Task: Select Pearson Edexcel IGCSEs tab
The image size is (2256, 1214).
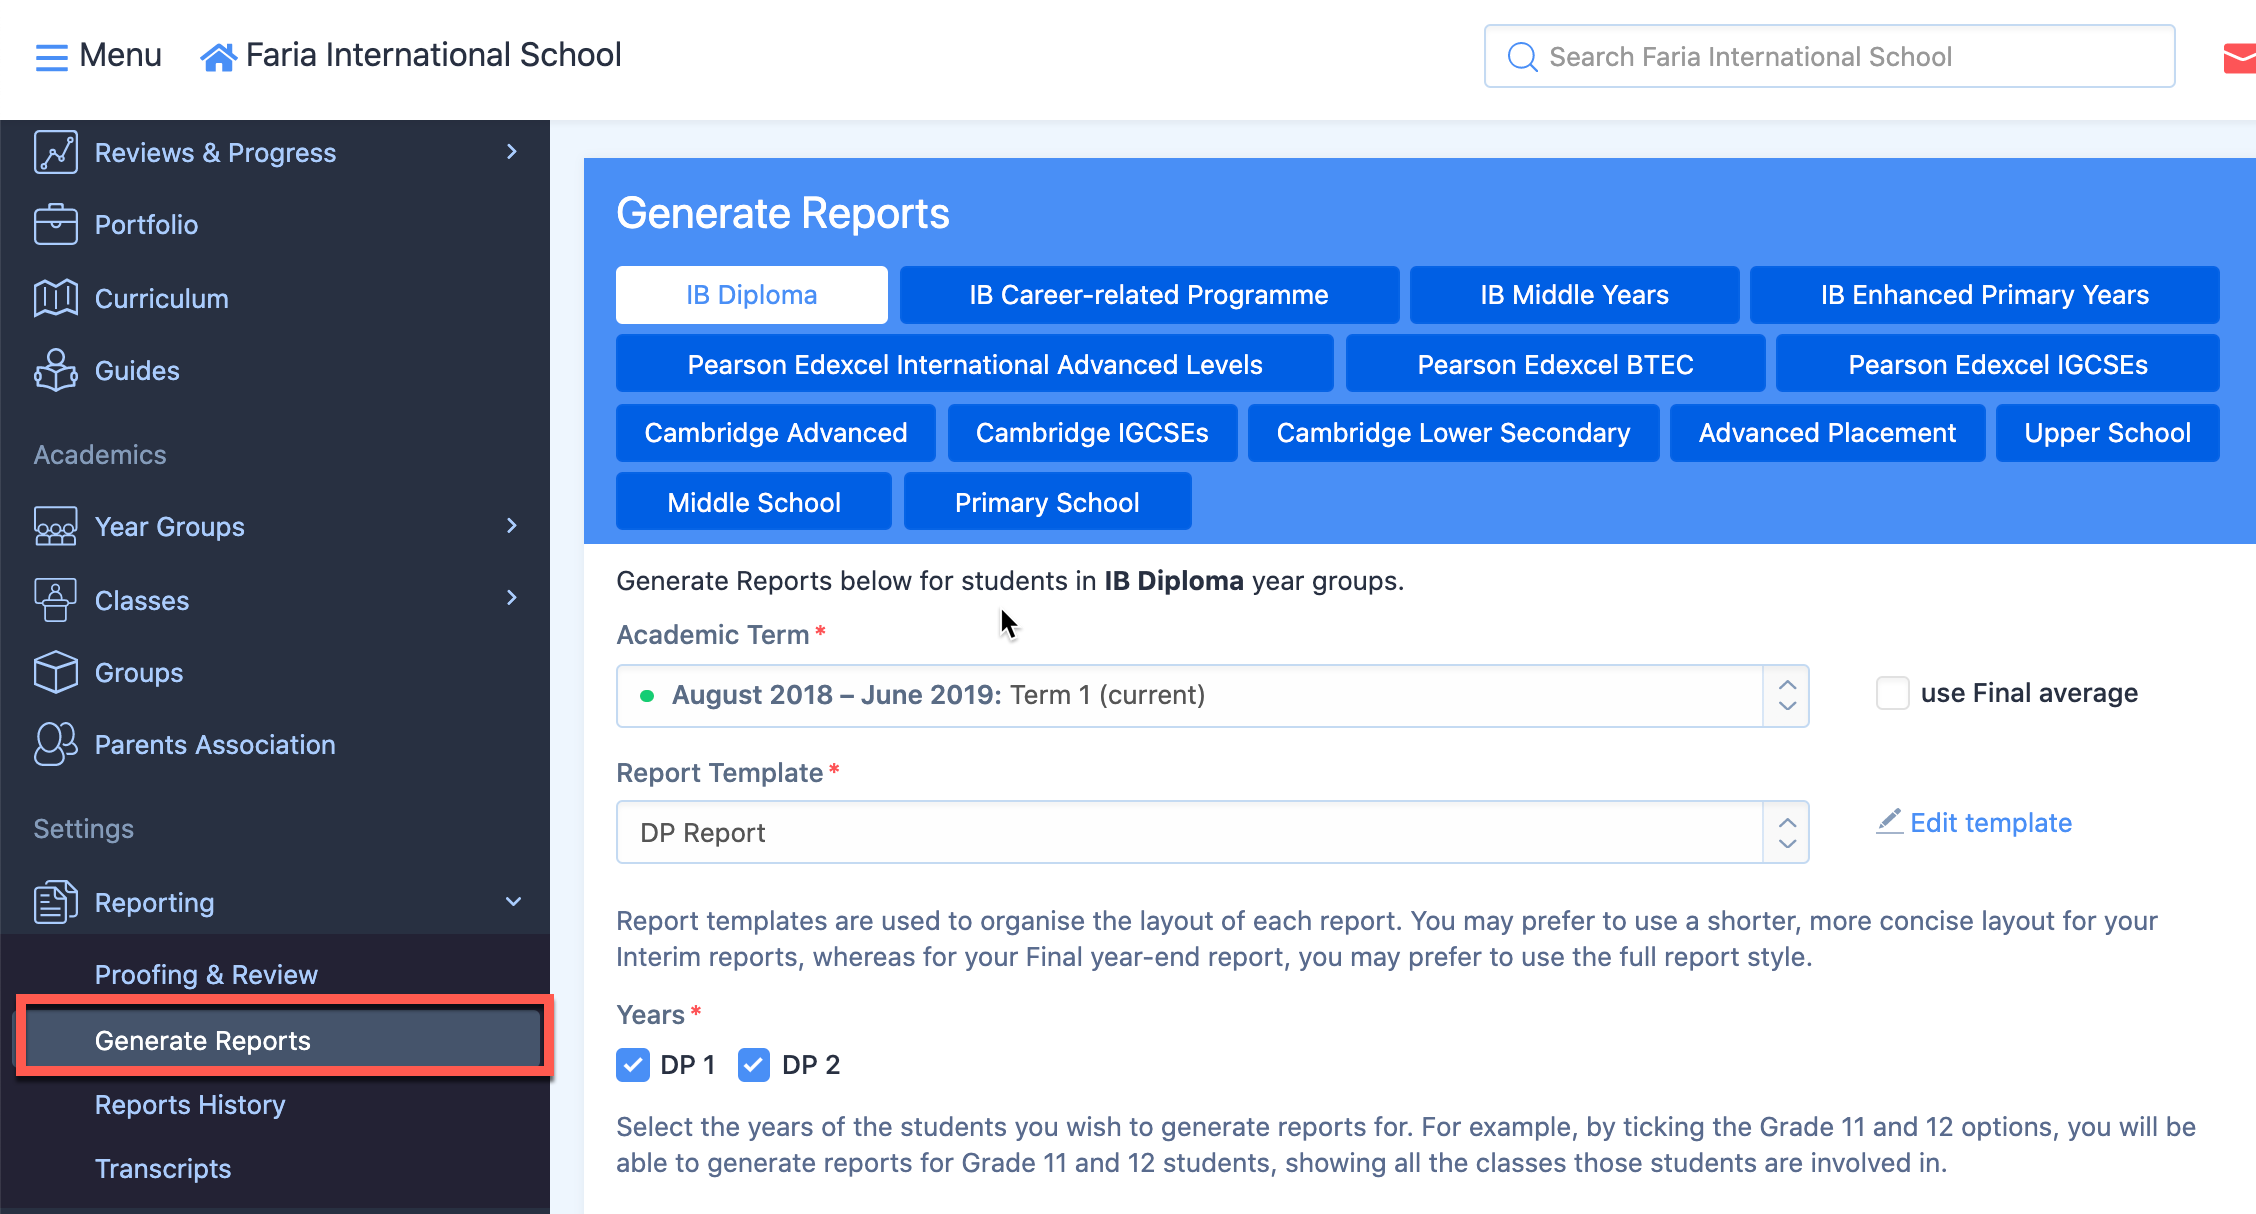Action: 1998,364
